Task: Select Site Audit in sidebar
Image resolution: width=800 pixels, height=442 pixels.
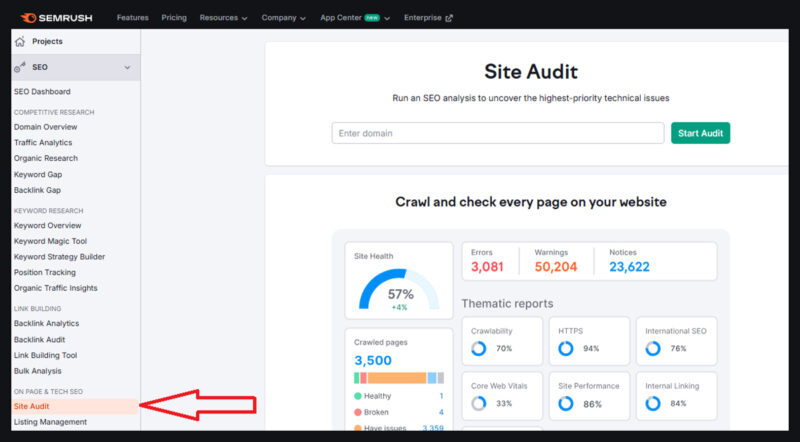Action: (x=74, y=406)
